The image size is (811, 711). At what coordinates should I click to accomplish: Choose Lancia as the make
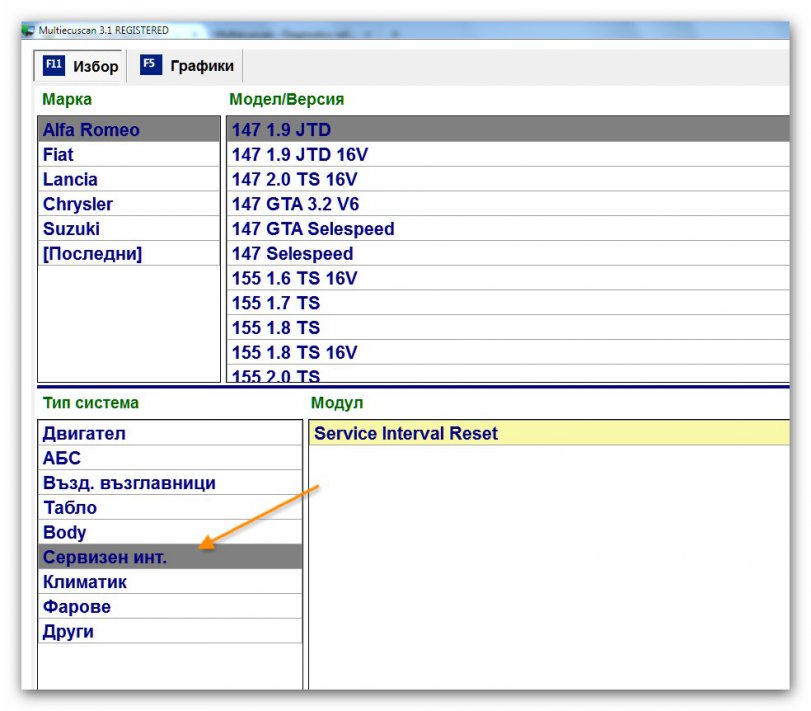tap(70, 180)
